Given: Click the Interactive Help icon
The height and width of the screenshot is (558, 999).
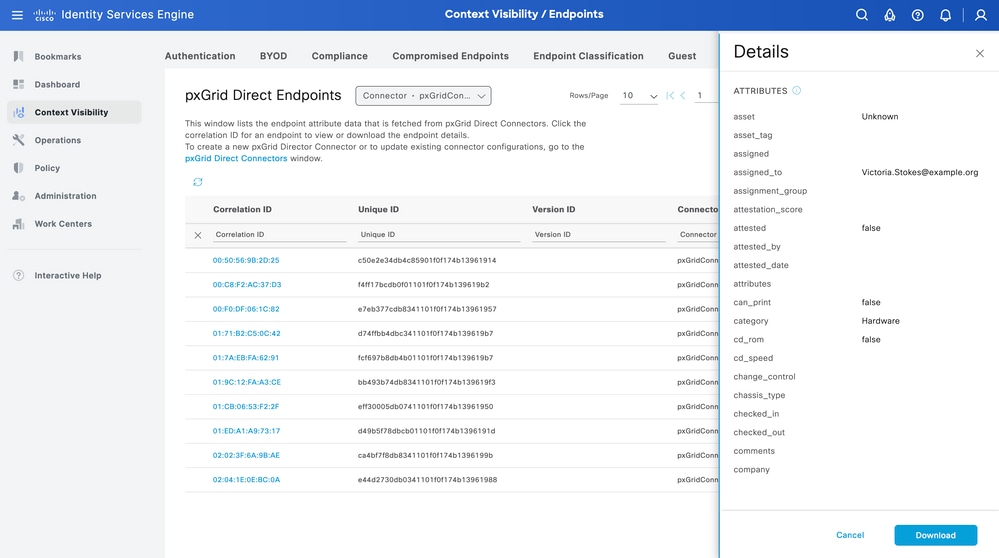Looking at the screenshot, I should point(18,275).
